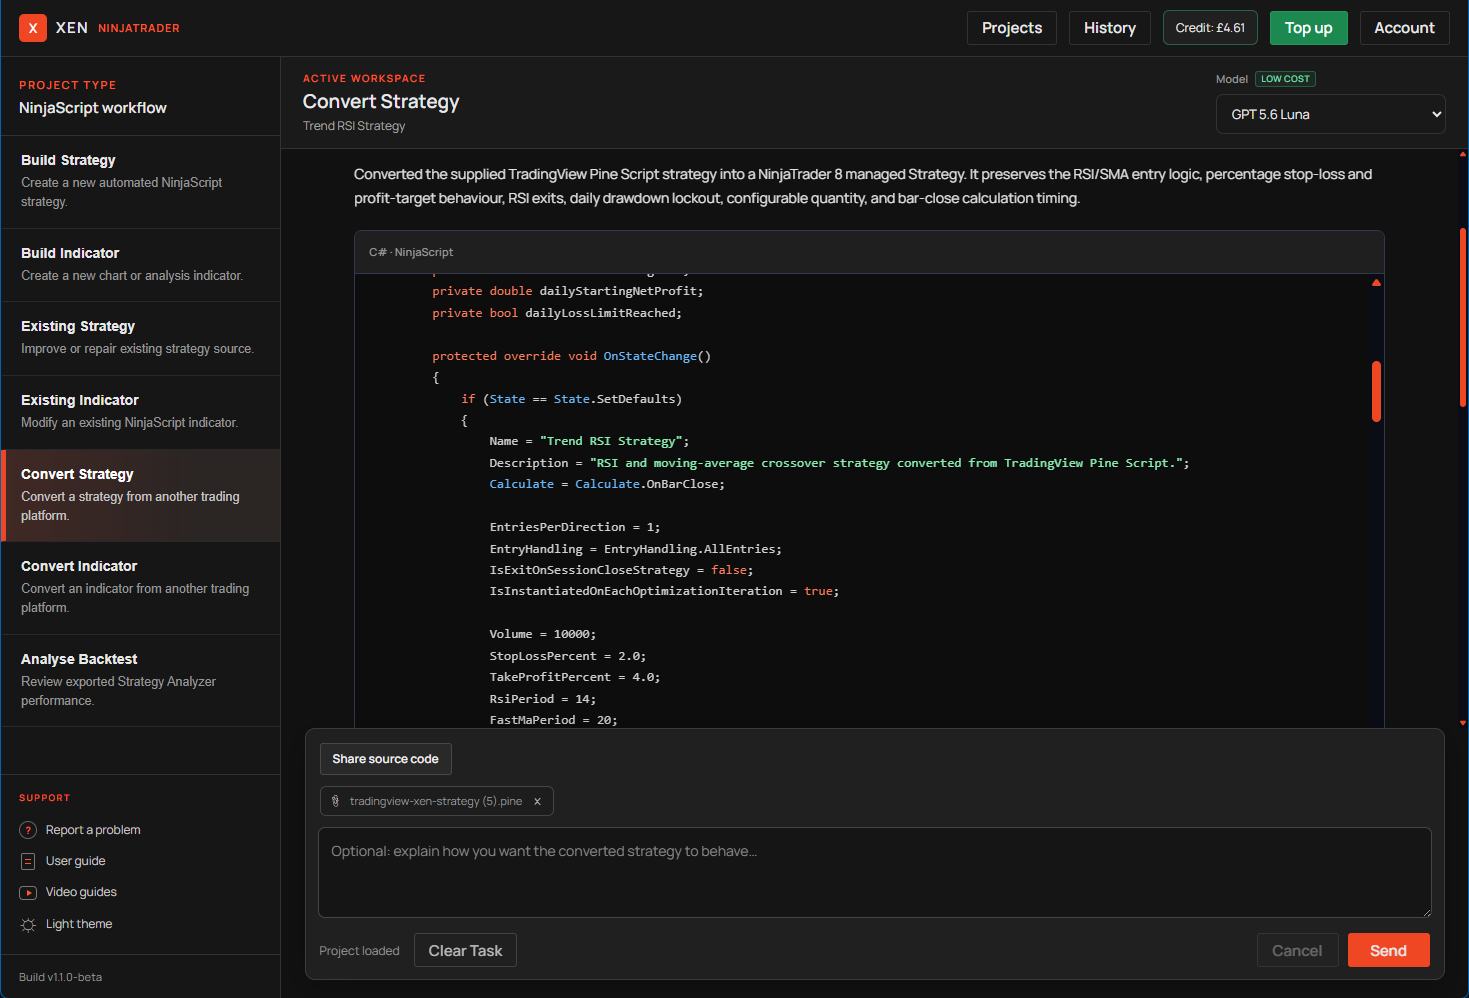Click the User guide document icon
The height and width of the screenshot is (998, 1469).
tap(28, 861)
